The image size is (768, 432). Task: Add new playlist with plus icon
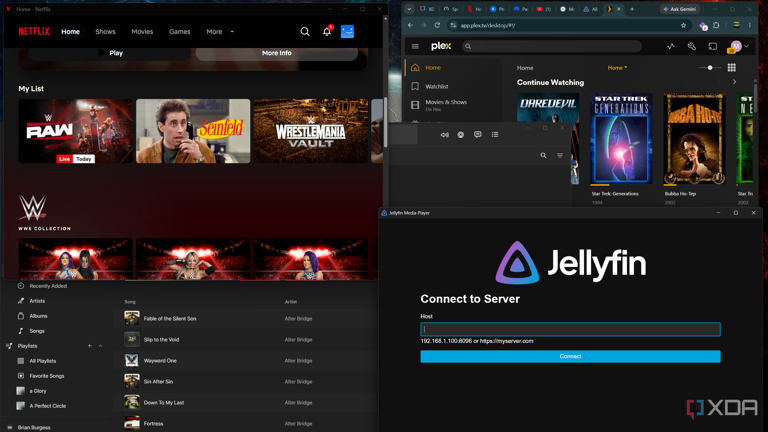coord(89,346)
